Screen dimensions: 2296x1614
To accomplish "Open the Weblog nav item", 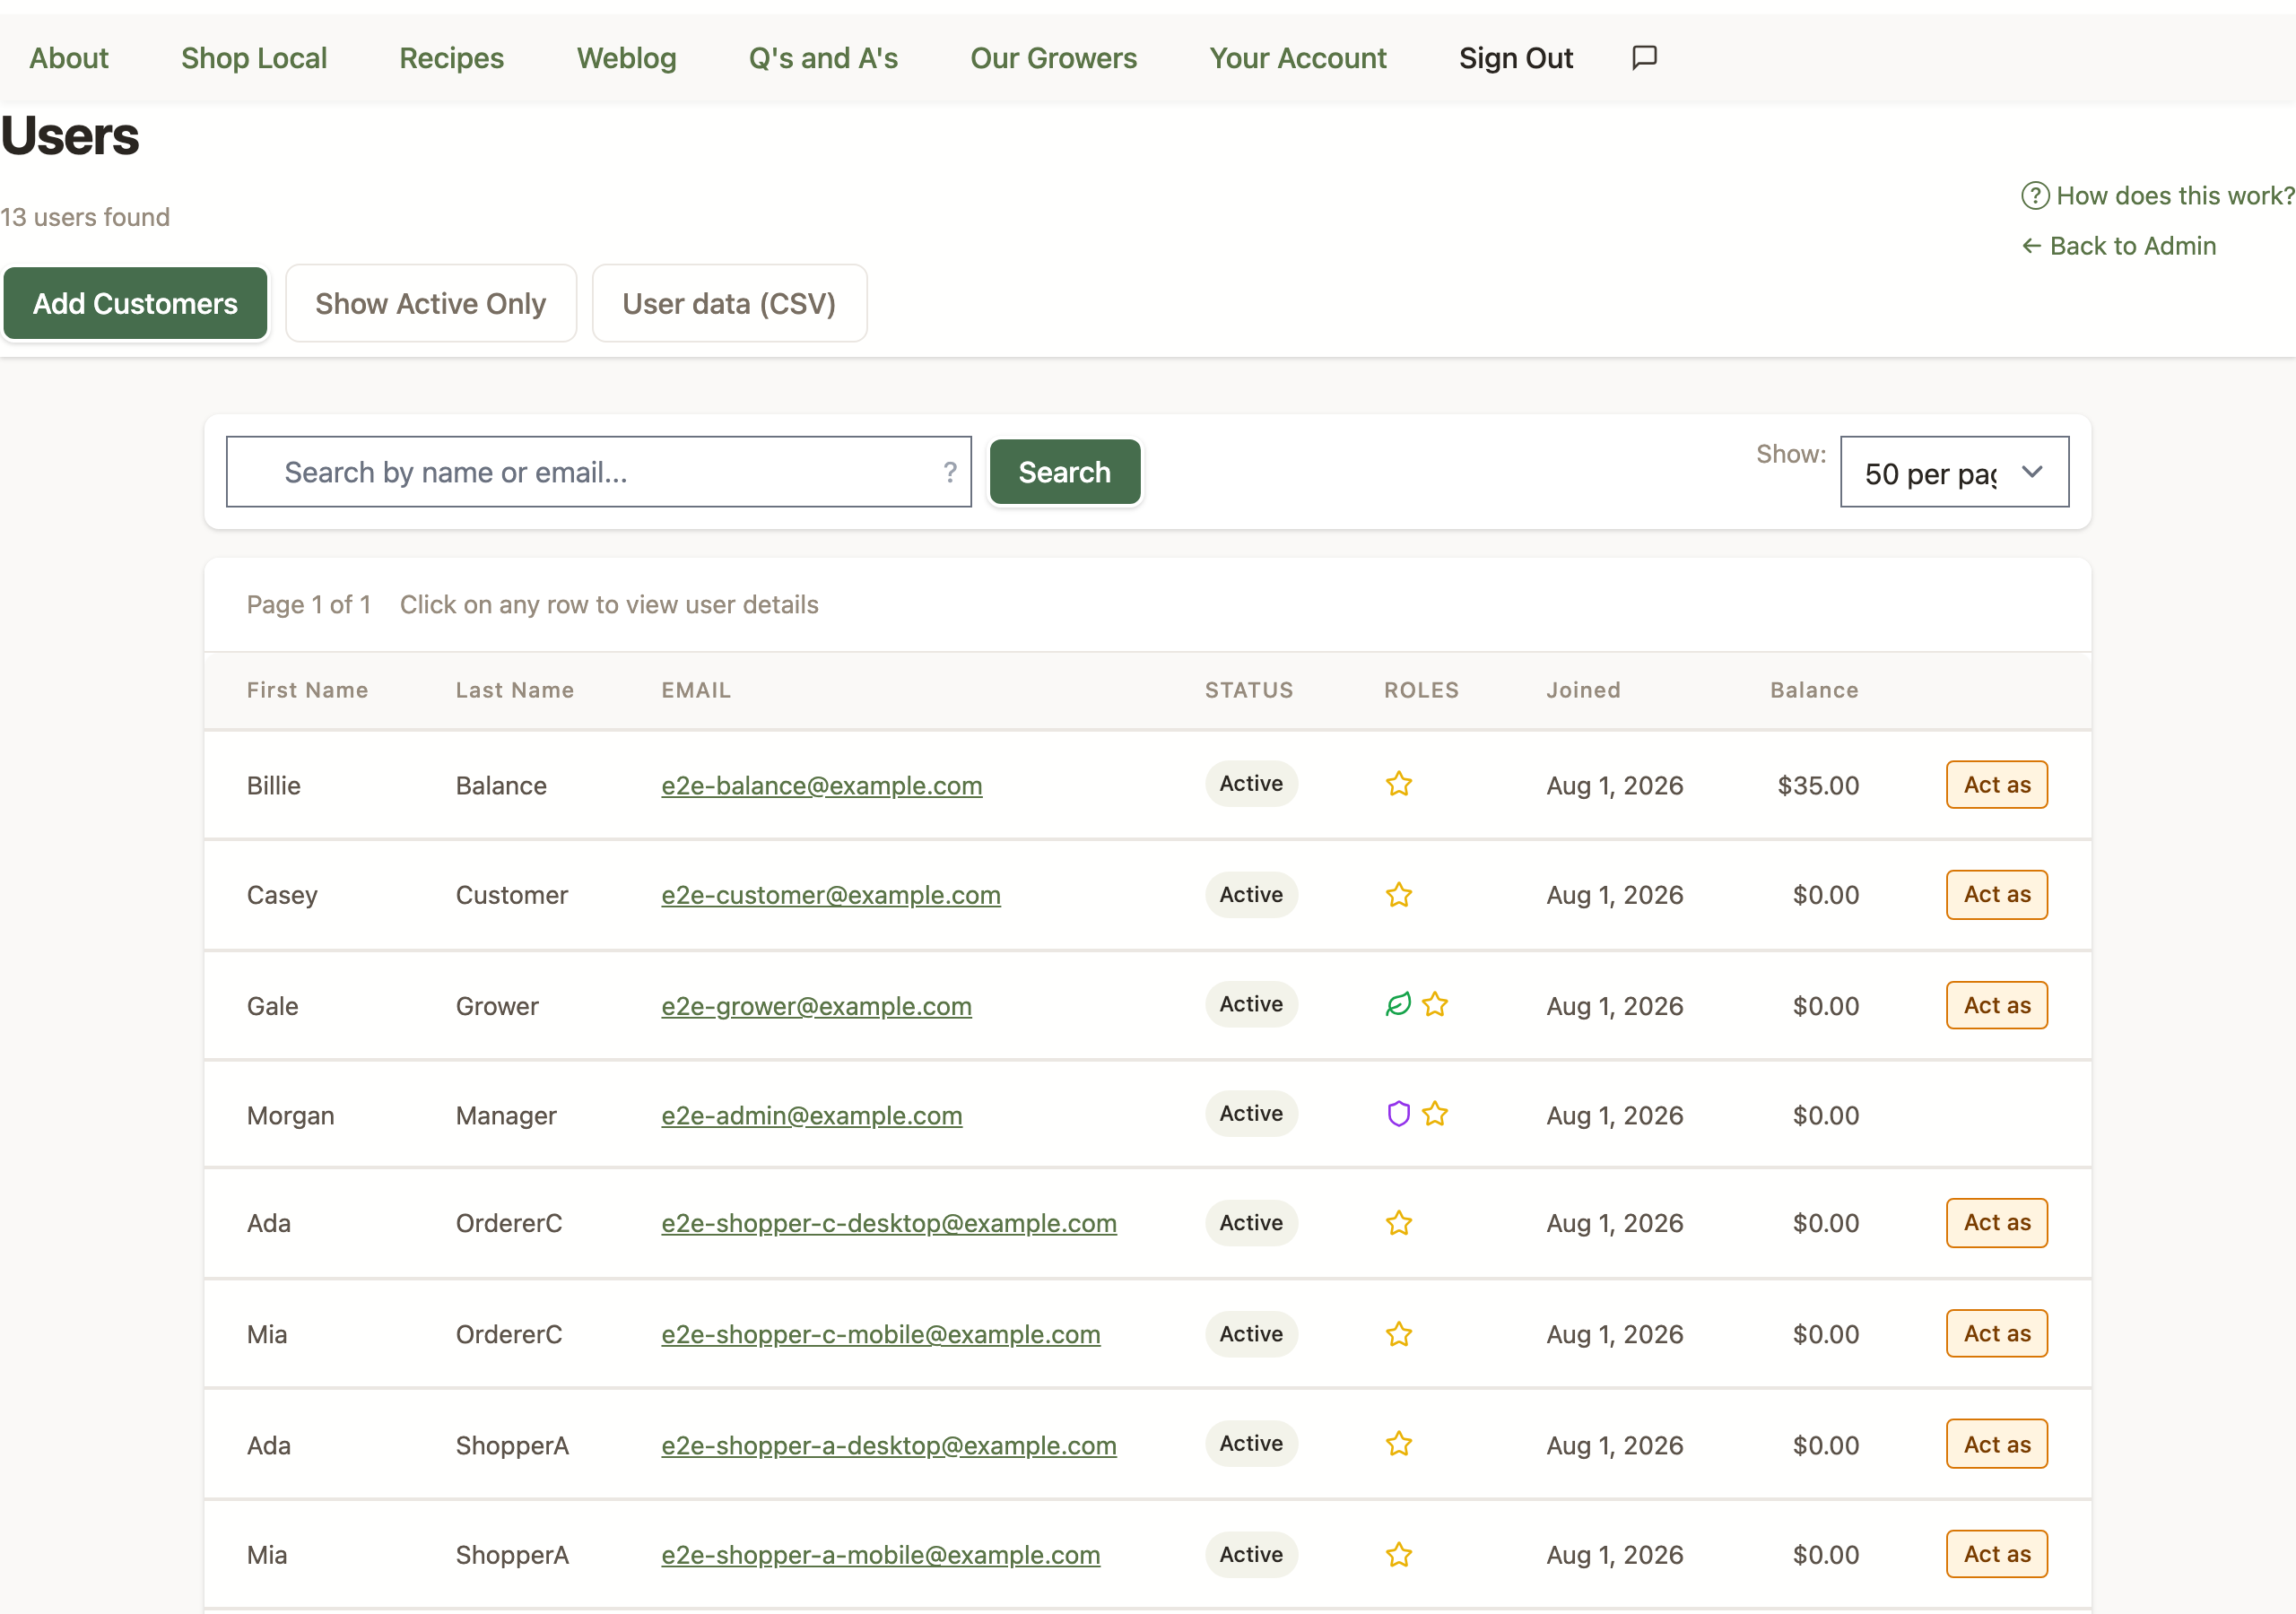I will [626, 58].
